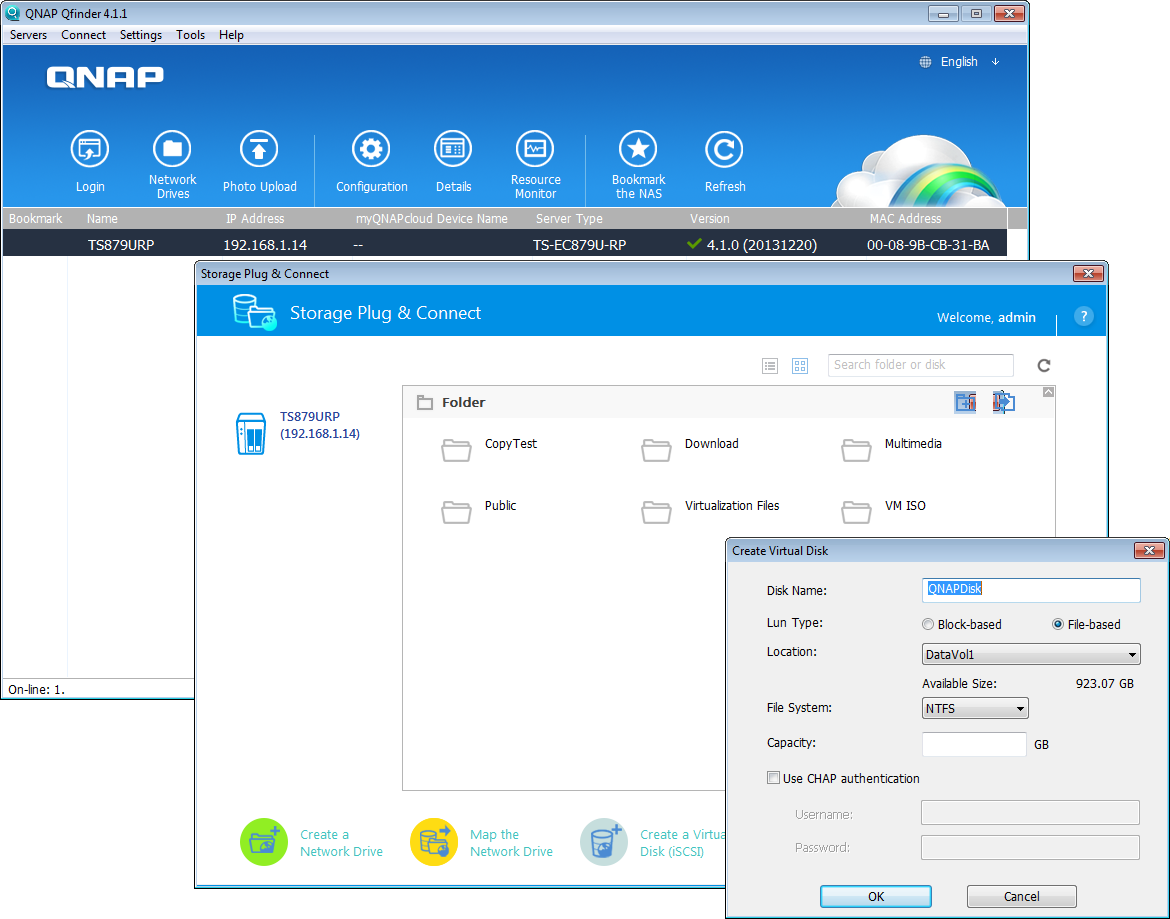Click the QNAP logo

(104, 77)
